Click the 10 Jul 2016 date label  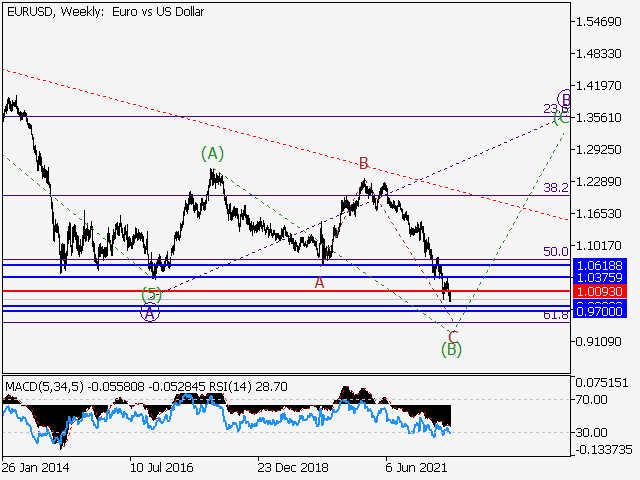[162, 467]
